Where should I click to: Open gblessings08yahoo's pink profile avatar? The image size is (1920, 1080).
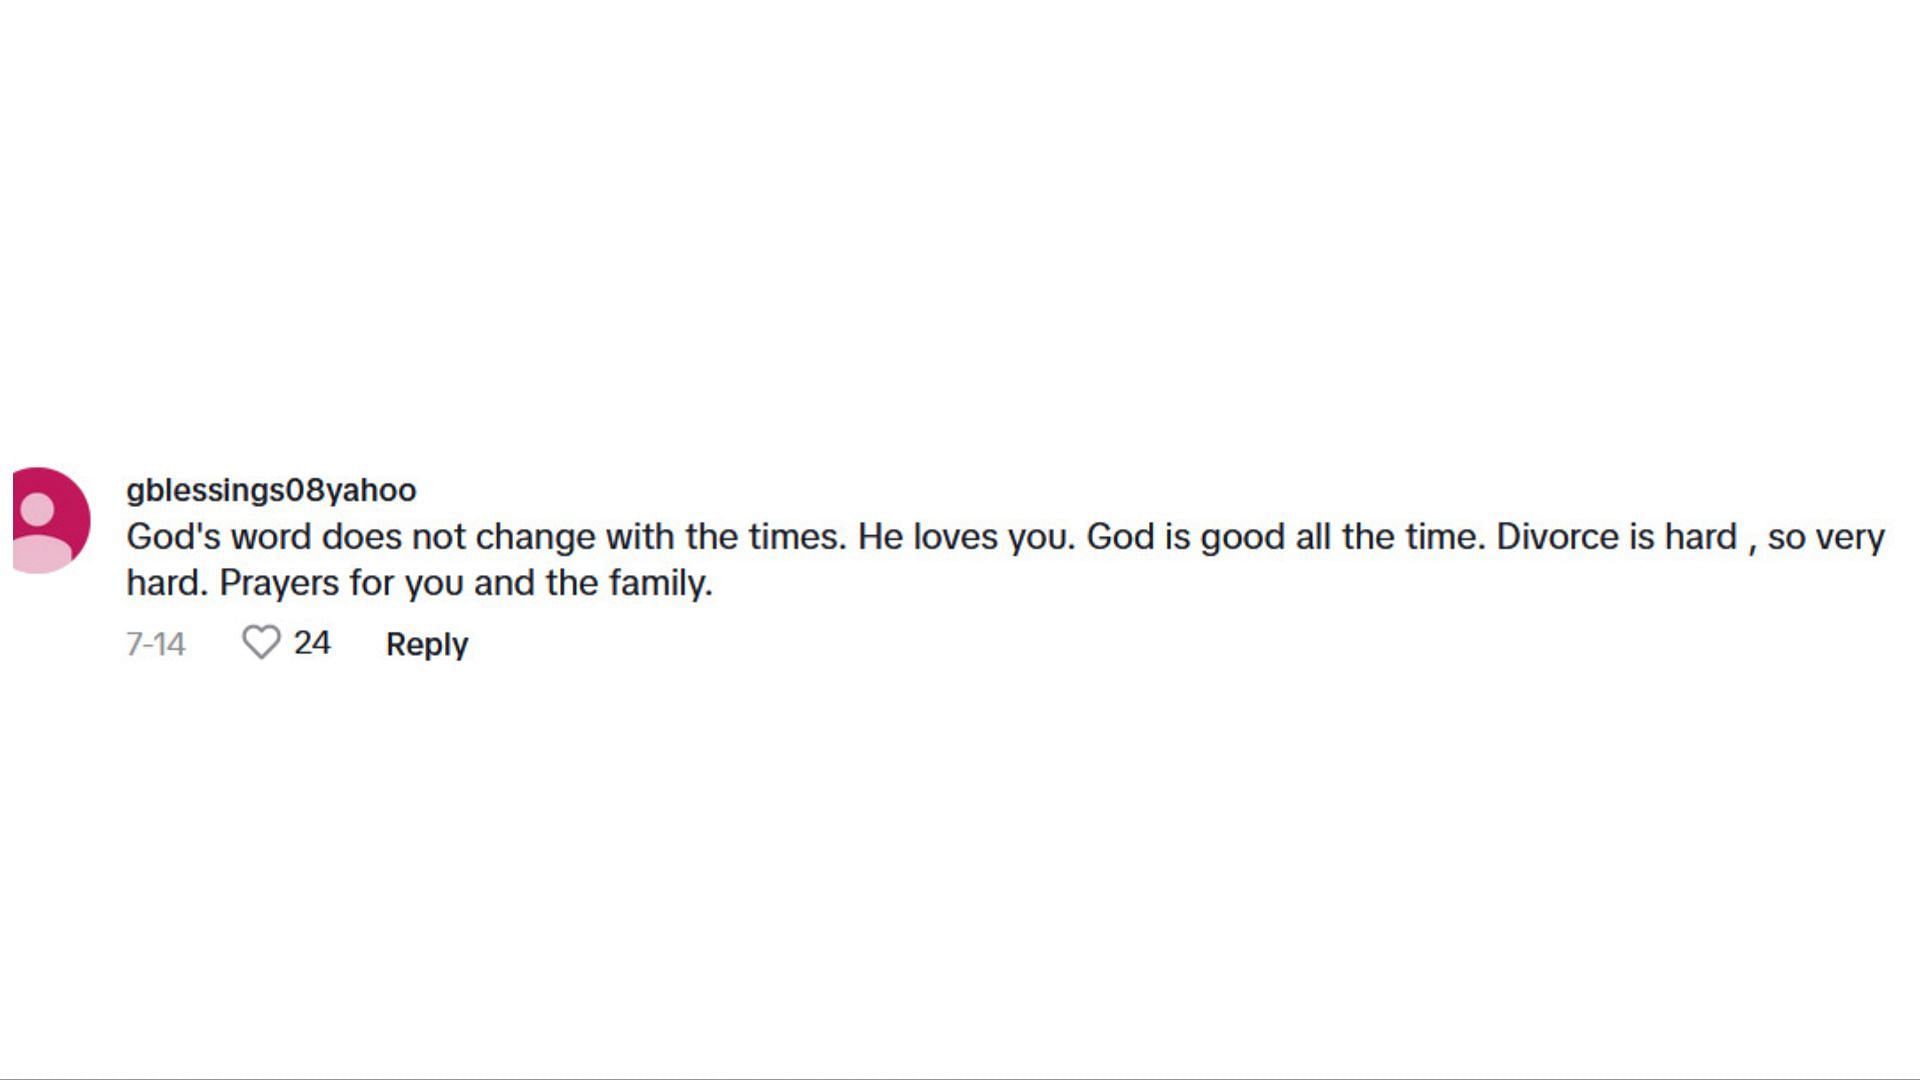tap(51, 520)
